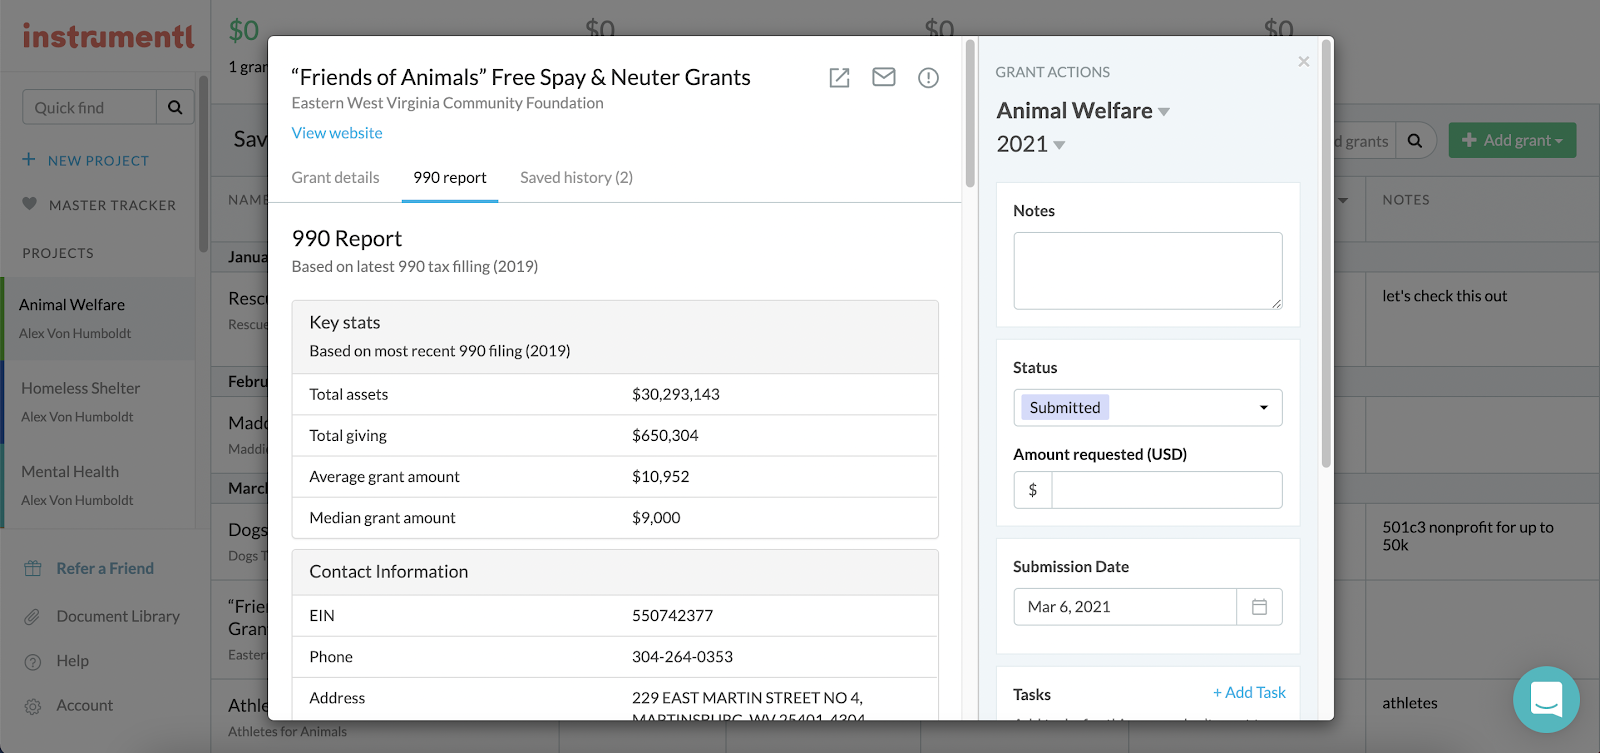Expand the 2021 year dropdown
This screenshot has height=753, width=1600.
click(1060, 145)
